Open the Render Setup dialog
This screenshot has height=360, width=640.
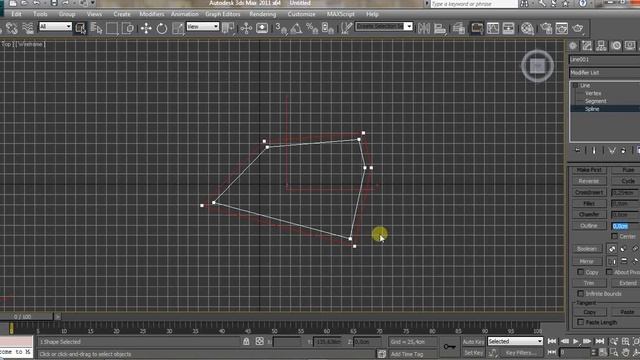(546, 28)
